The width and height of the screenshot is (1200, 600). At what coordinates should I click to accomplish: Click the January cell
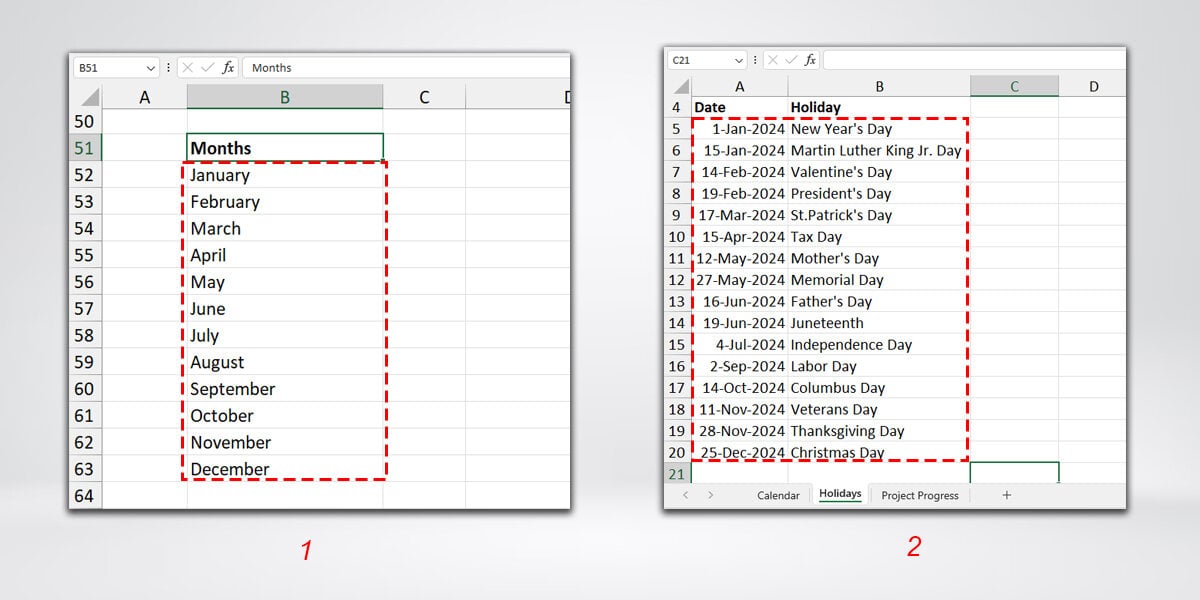tap(285, 175)
